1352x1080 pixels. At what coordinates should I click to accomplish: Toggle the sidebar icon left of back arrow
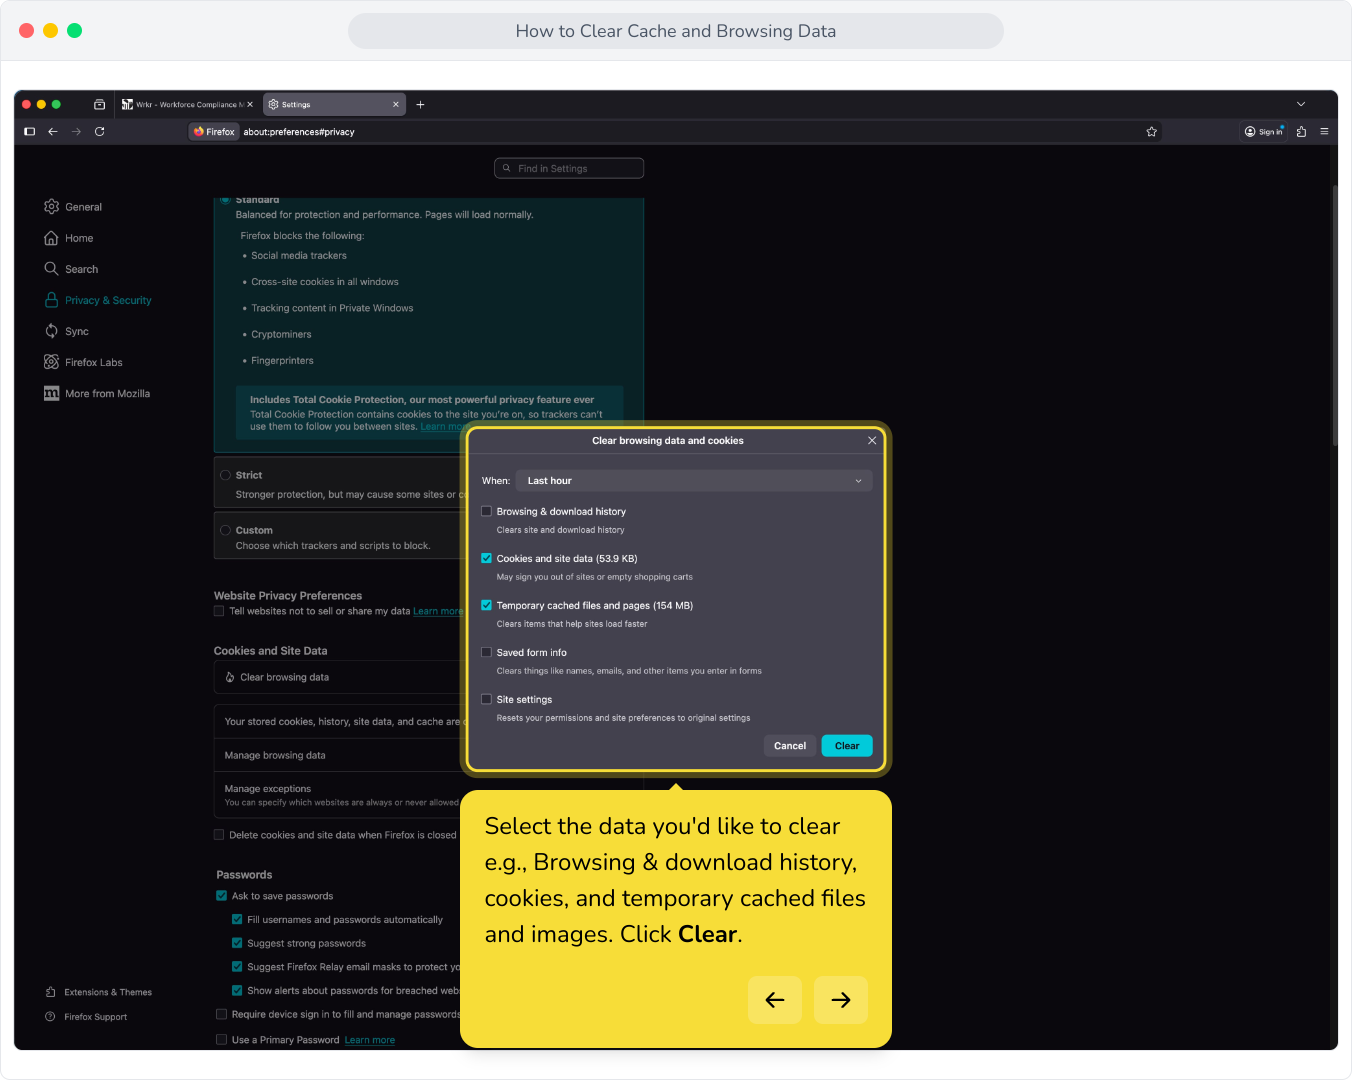(30, 132)
